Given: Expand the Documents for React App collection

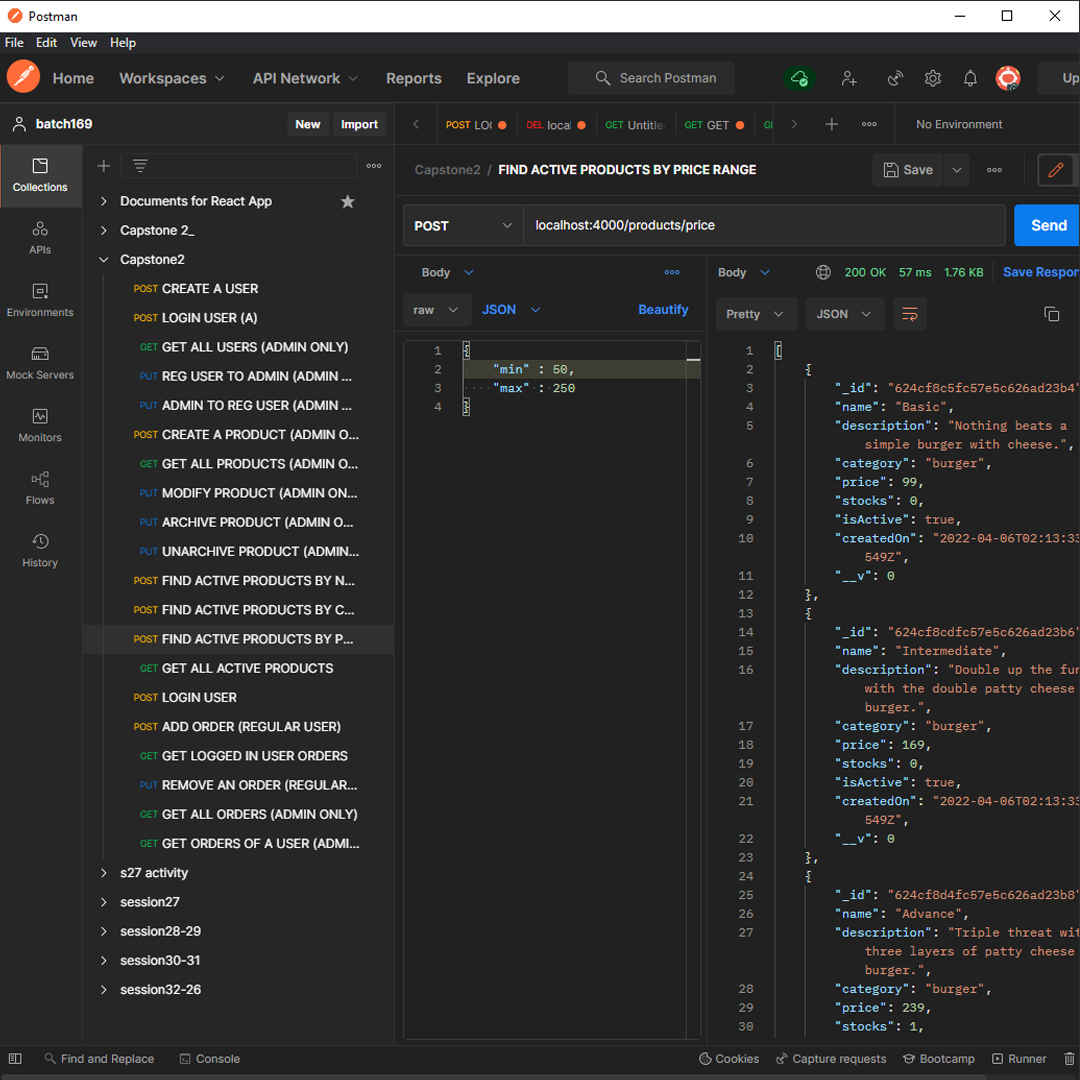Looking at the screenshot, I should coord(103,201).
